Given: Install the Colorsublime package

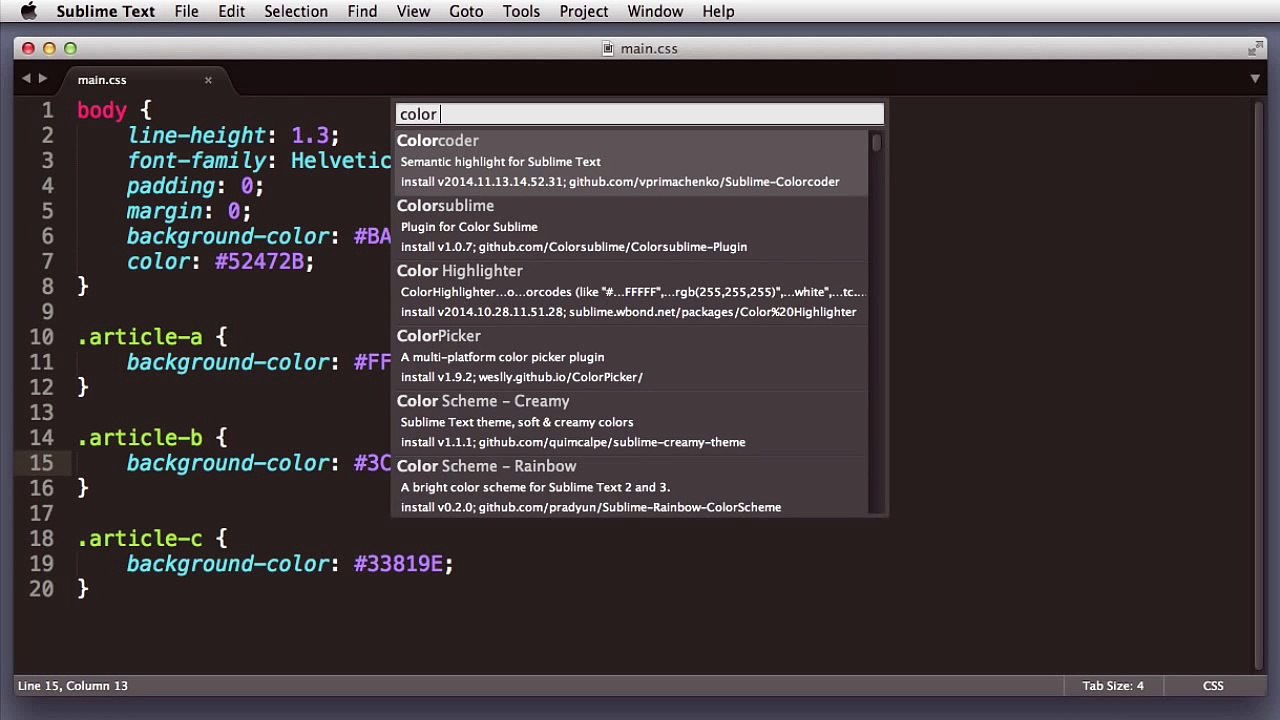Looking at the screenshot, I should point(632,226).
